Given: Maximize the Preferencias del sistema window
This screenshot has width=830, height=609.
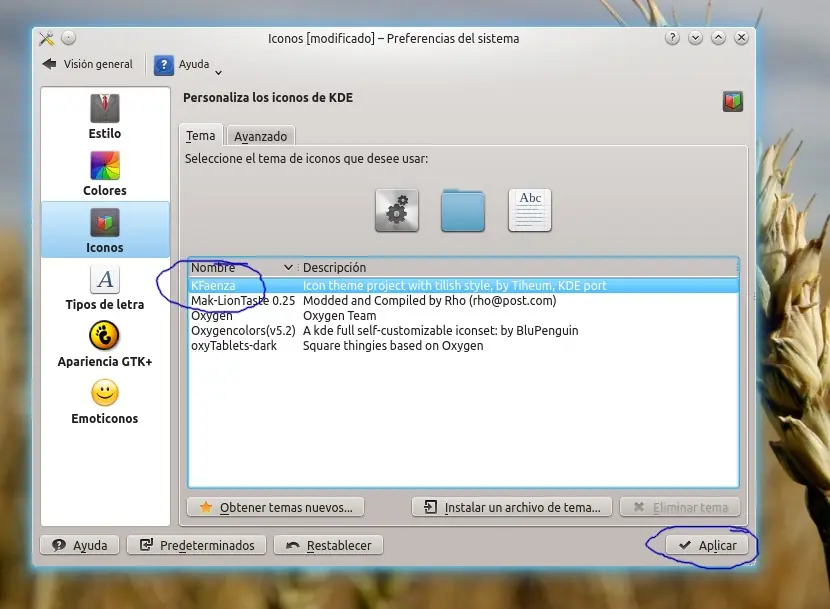Looking at the screenshot, I should click(718, 38).
